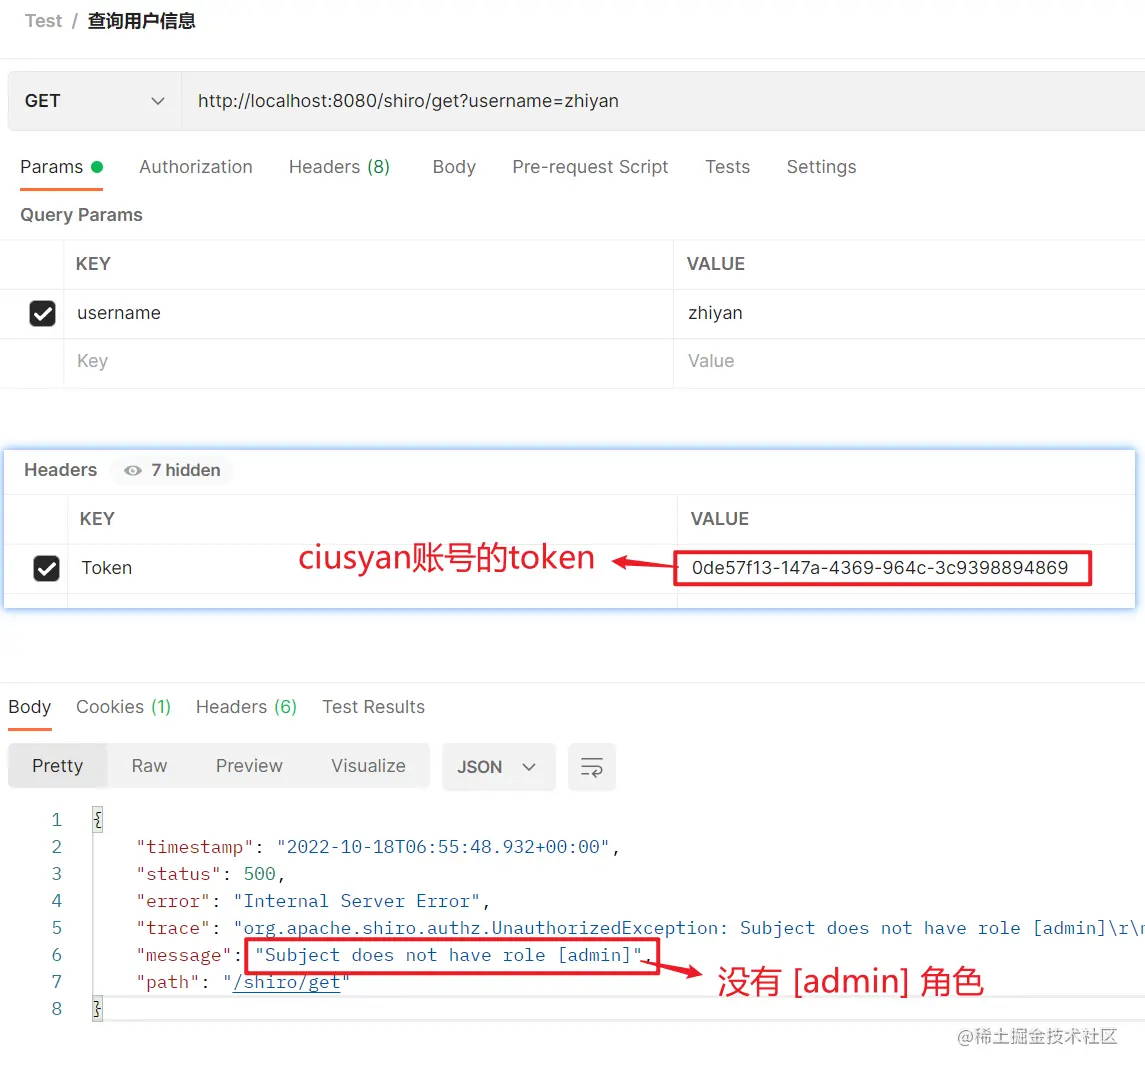This screenshot has width=1145, height=1074.
Task: Select the Raw response view
Action: point(149,766)
